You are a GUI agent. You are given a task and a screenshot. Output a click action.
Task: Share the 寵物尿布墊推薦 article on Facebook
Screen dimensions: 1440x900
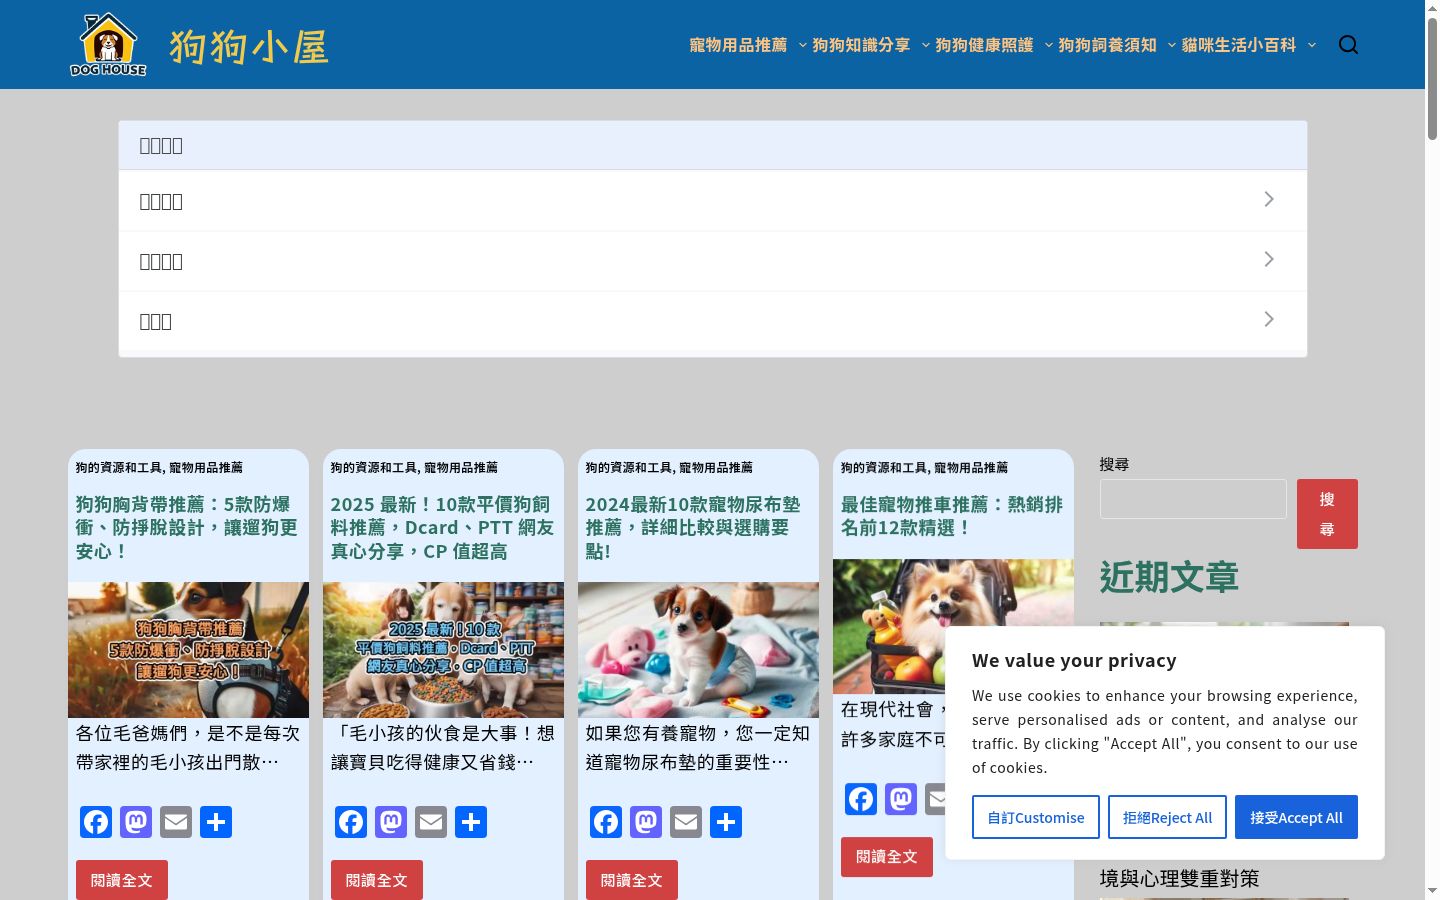point(606,822)
